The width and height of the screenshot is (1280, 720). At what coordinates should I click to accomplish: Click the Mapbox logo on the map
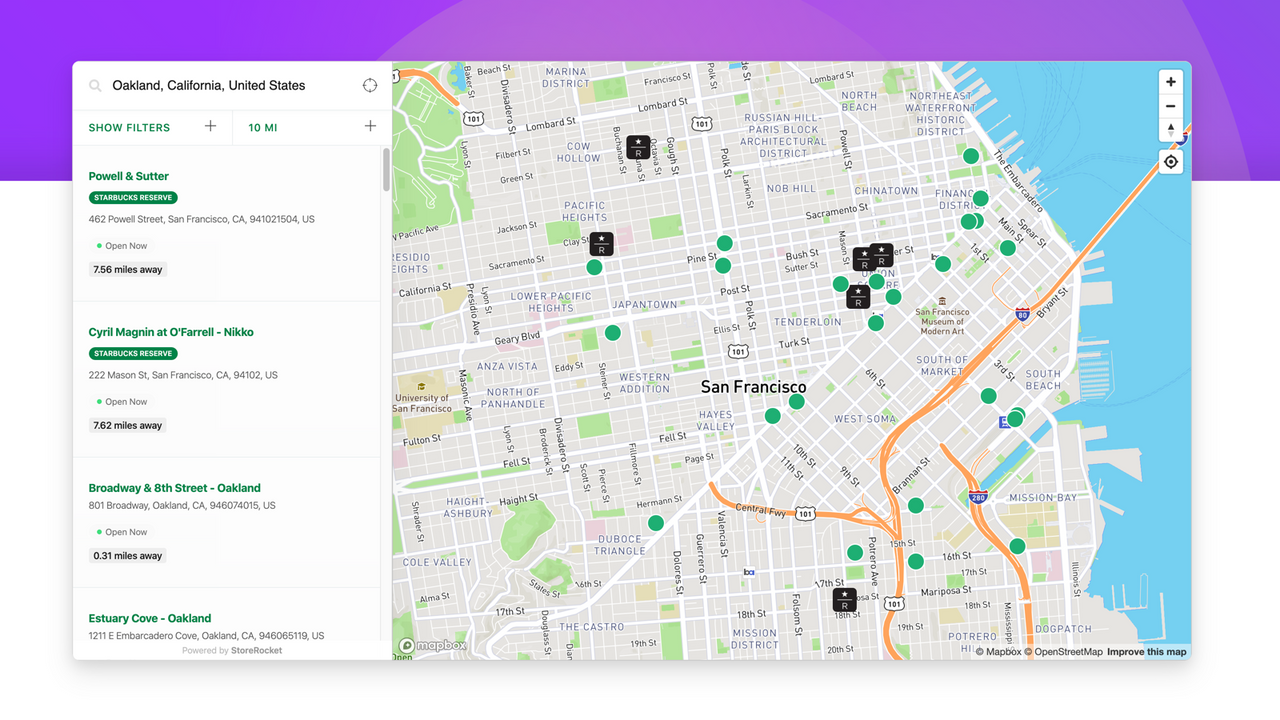click(430, 645)
